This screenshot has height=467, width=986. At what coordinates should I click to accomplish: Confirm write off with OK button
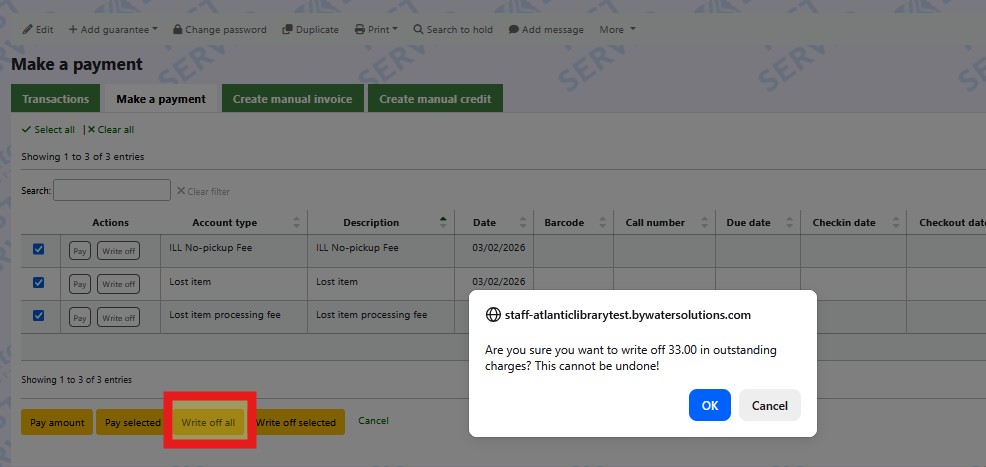[709, 405]
